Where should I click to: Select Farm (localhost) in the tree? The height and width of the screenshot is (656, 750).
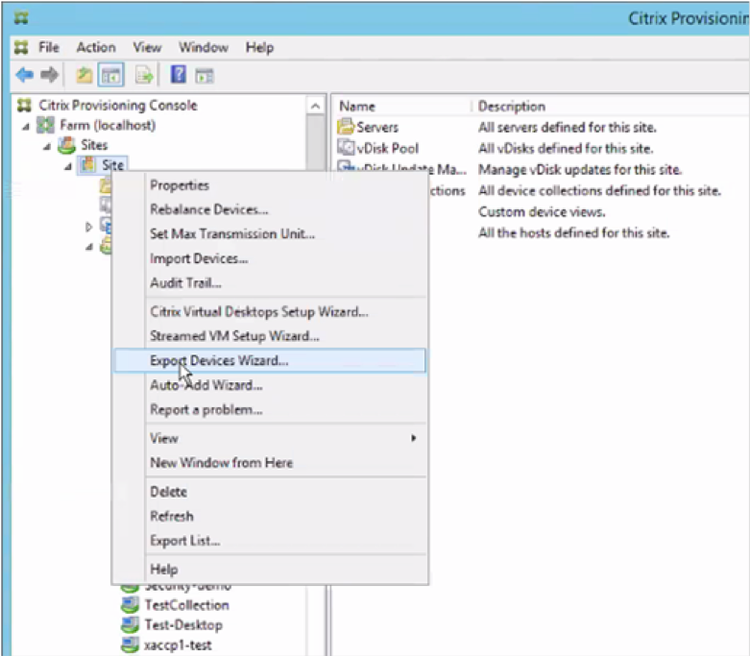pos(108,125)
